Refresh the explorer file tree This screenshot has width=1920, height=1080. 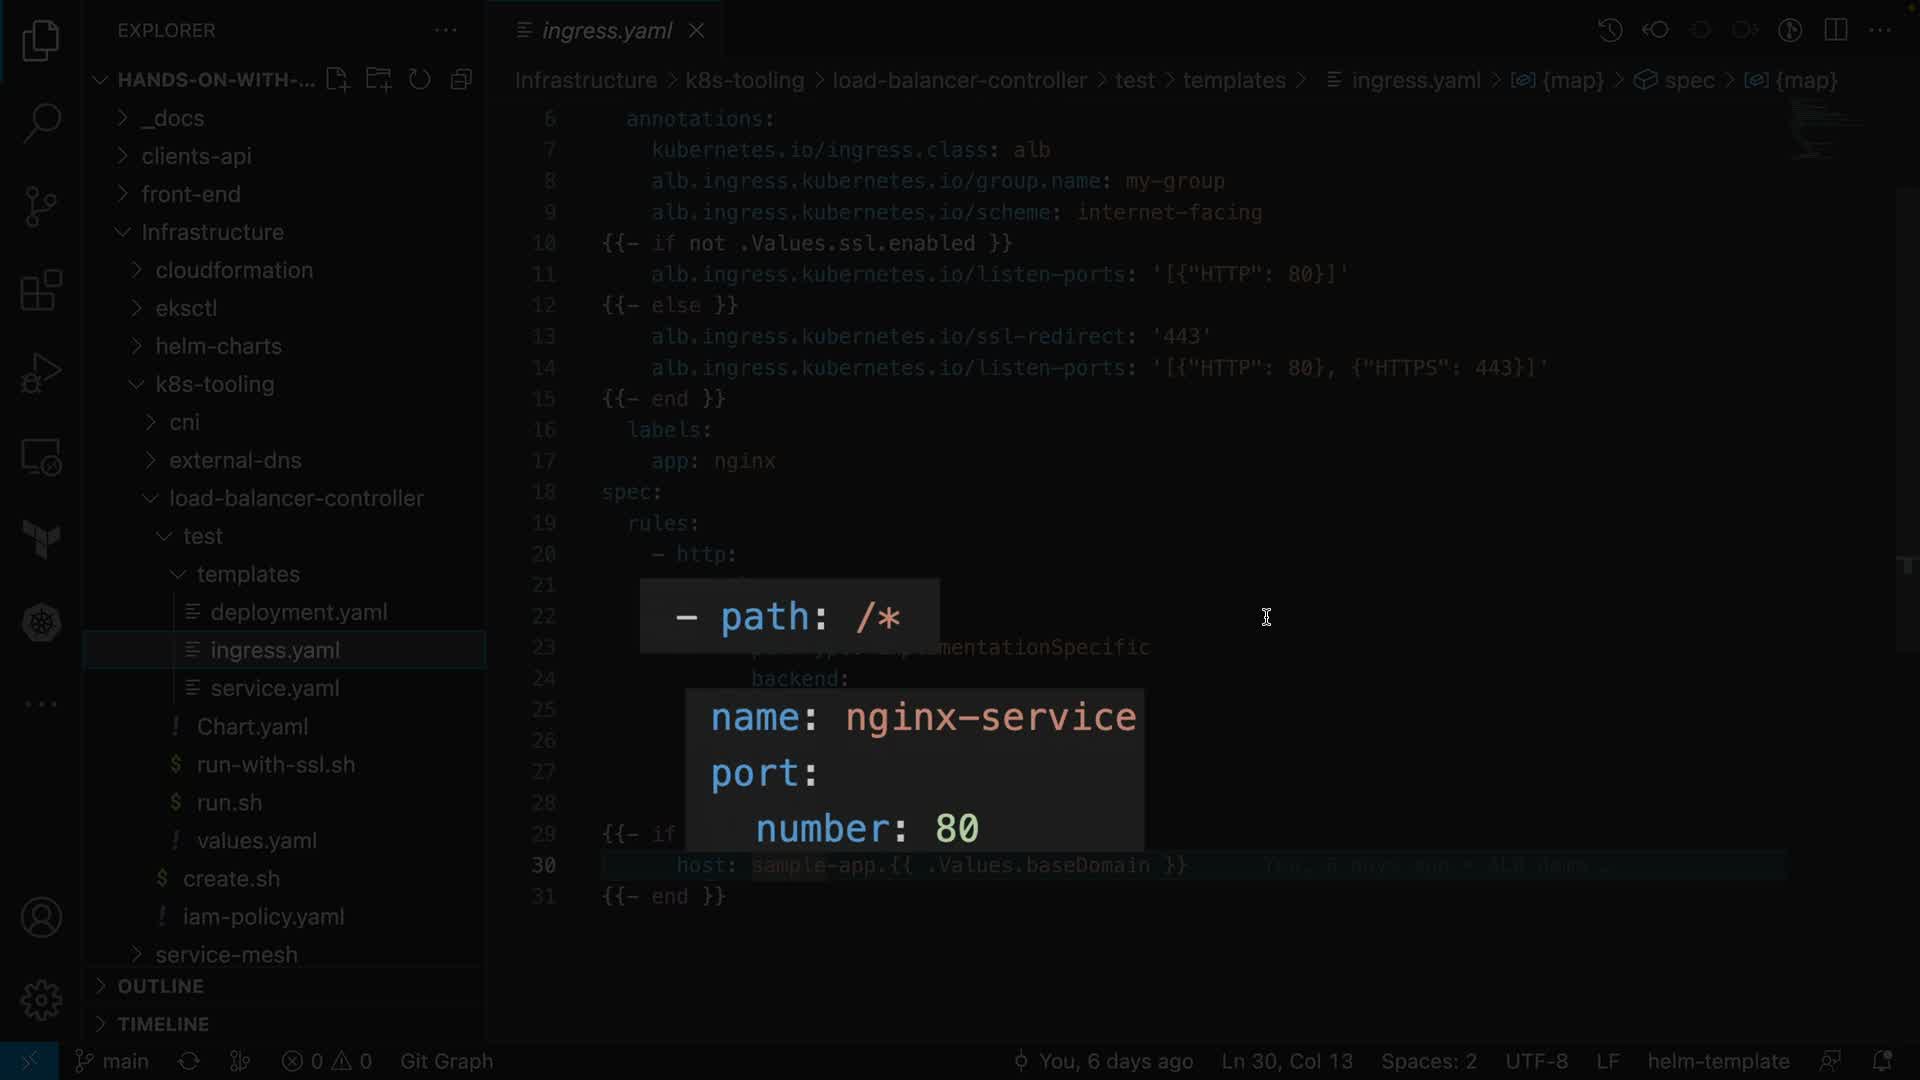pyautogui.click(x=420, y=80)
